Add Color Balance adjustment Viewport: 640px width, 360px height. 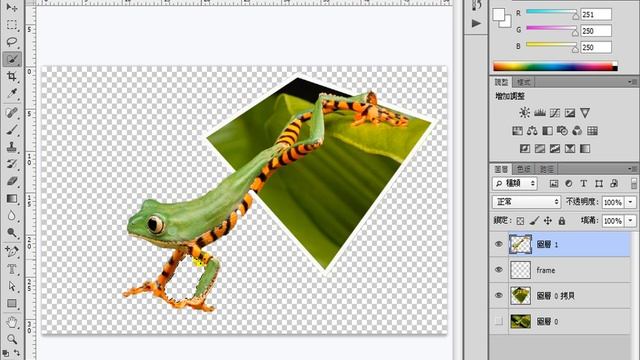[532, 131]
